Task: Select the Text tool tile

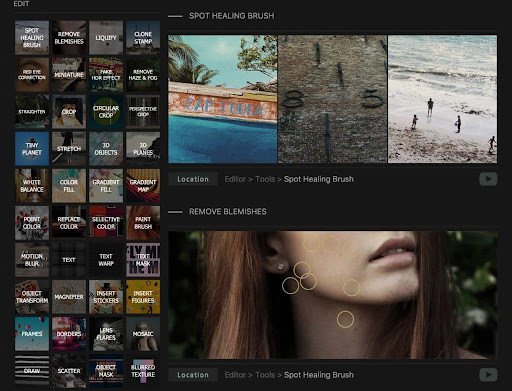Action: [69, 260]
